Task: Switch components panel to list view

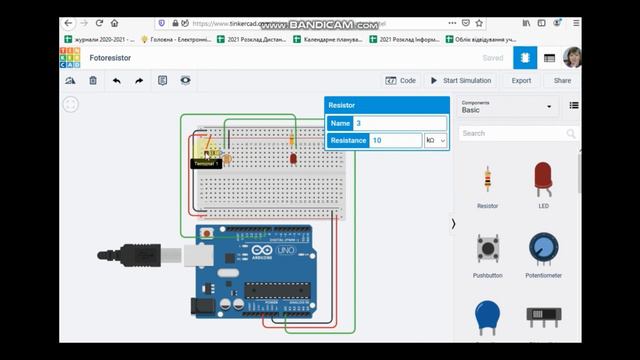Action: pyautogui.click(x=574, y=105)
